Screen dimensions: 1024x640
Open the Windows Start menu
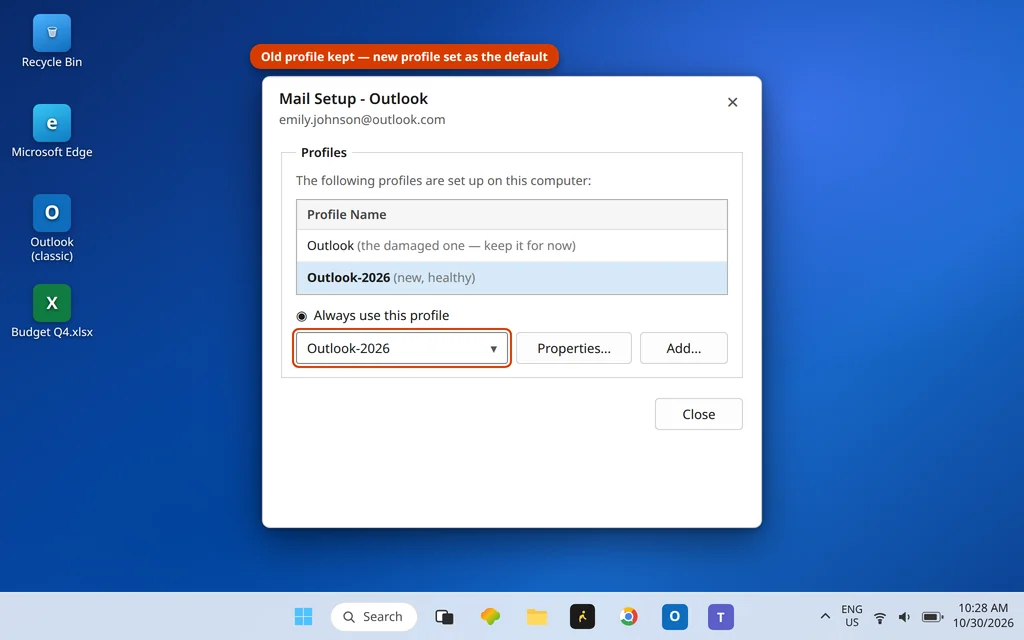(x=304, y=616)
